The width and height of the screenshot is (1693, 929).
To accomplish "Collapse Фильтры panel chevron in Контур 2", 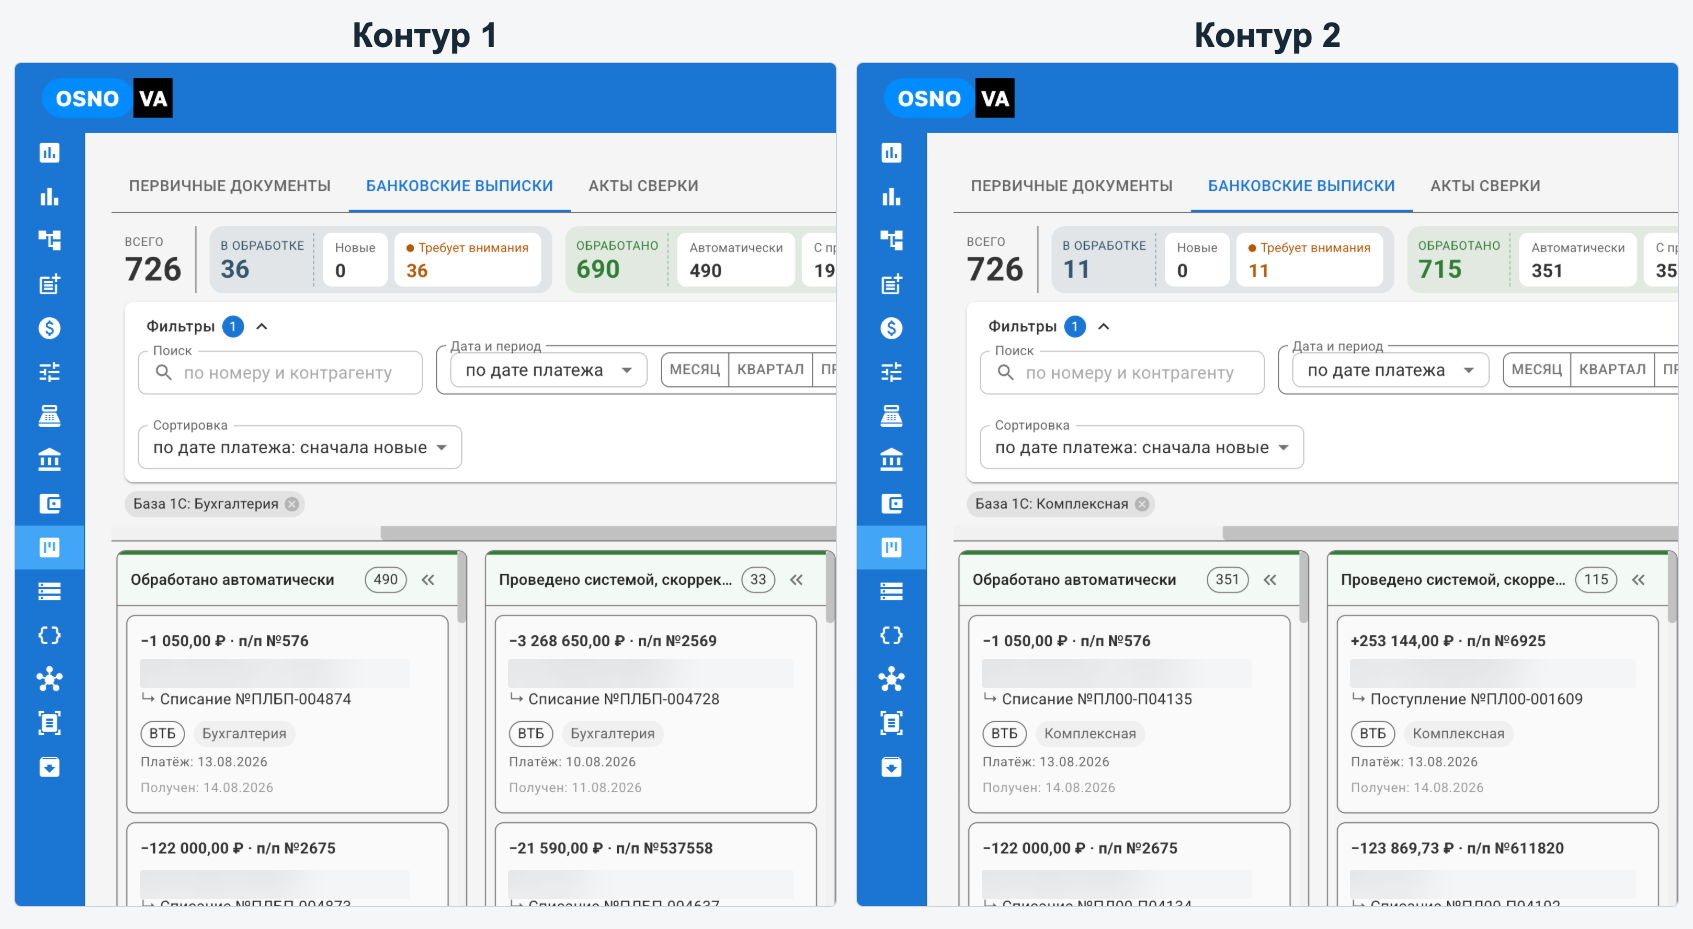I will (x=1104, y=326).
